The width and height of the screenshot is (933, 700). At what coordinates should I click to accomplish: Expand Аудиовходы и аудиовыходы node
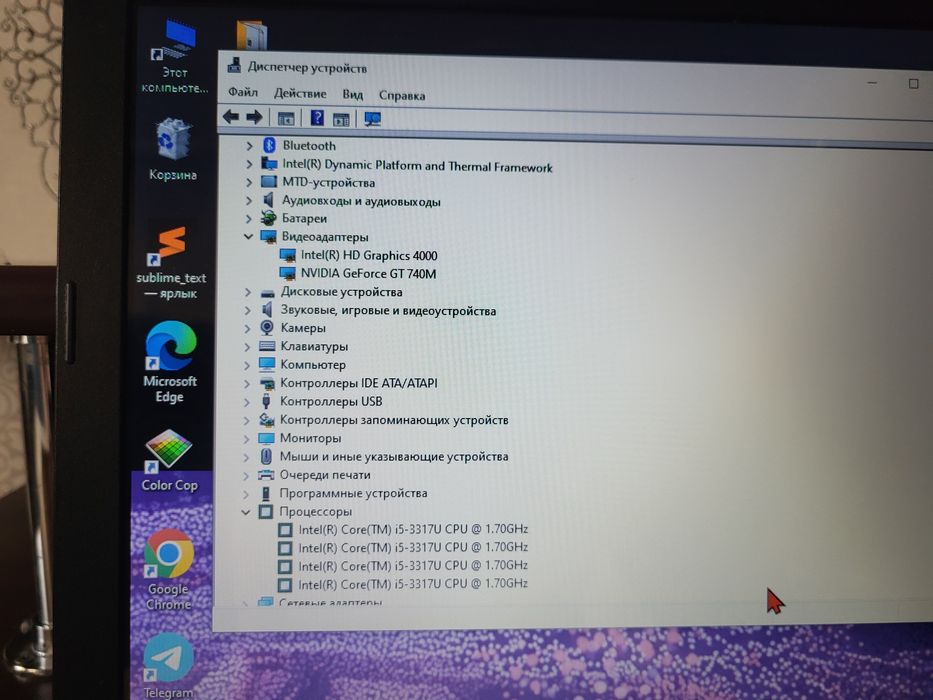[249, 200]
